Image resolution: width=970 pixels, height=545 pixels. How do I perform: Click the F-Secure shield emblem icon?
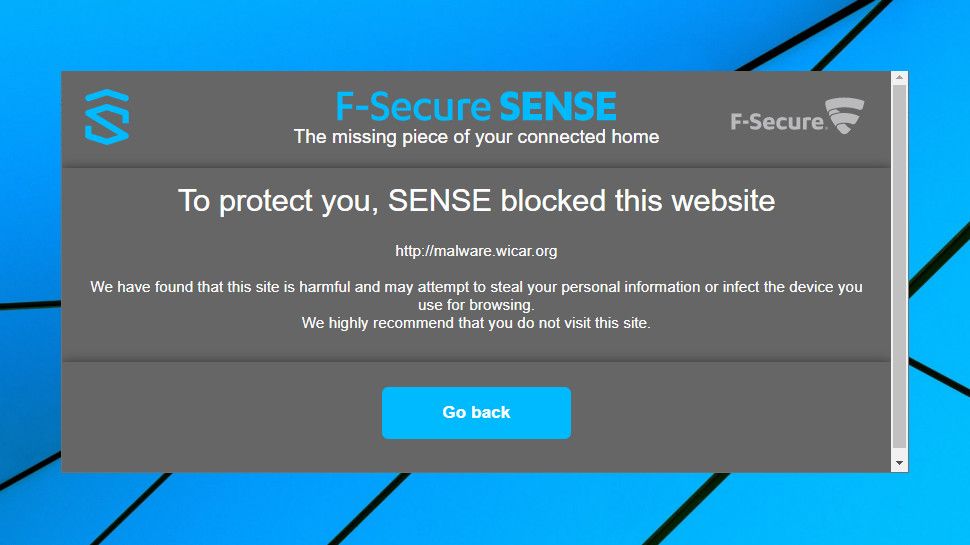(x=845, y=116)
